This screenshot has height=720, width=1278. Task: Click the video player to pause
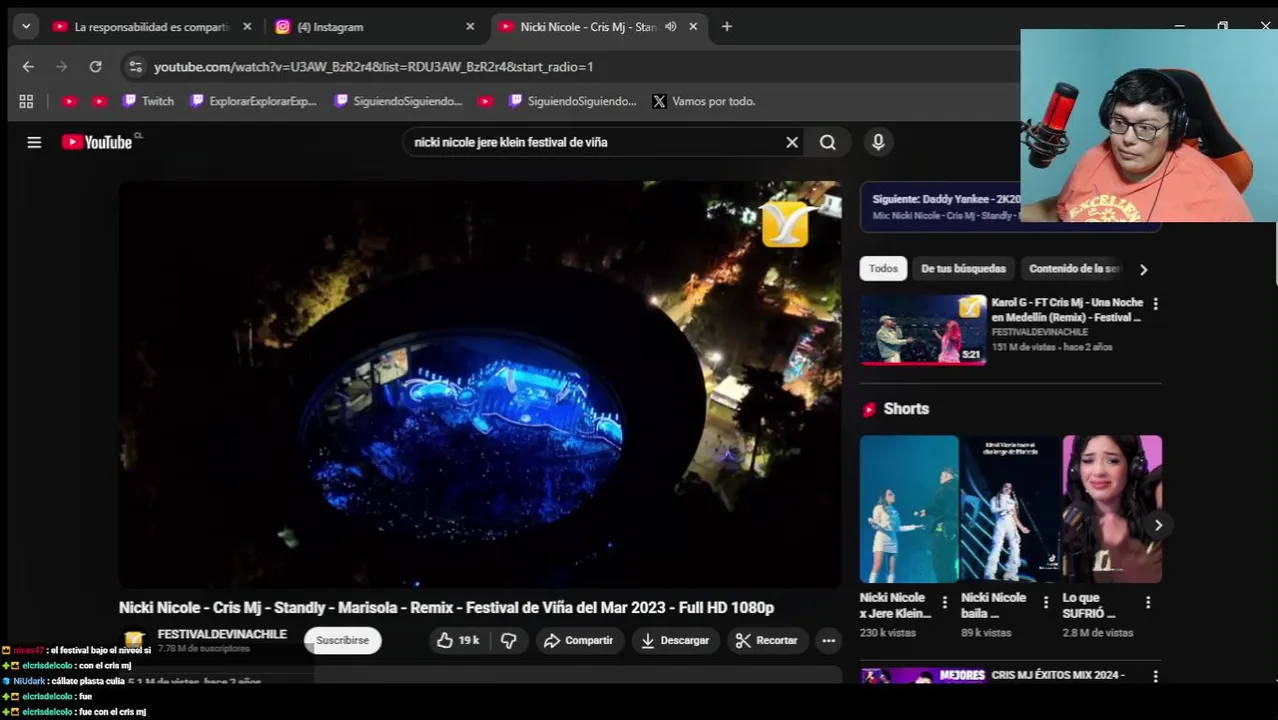click(480, 384)
